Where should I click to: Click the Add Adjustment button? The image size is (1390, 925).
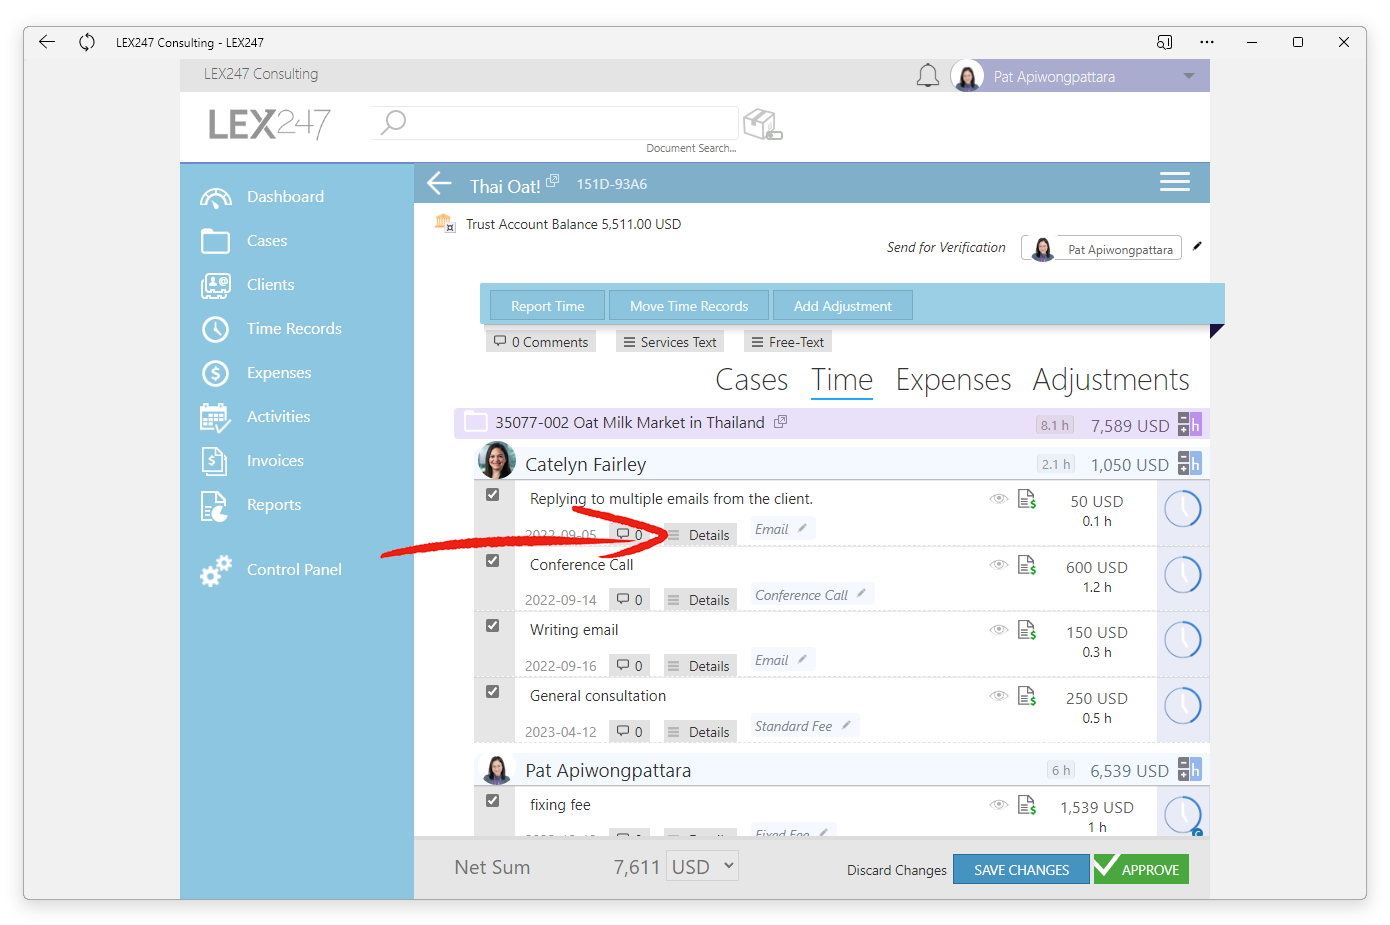(x=842, y=306)
